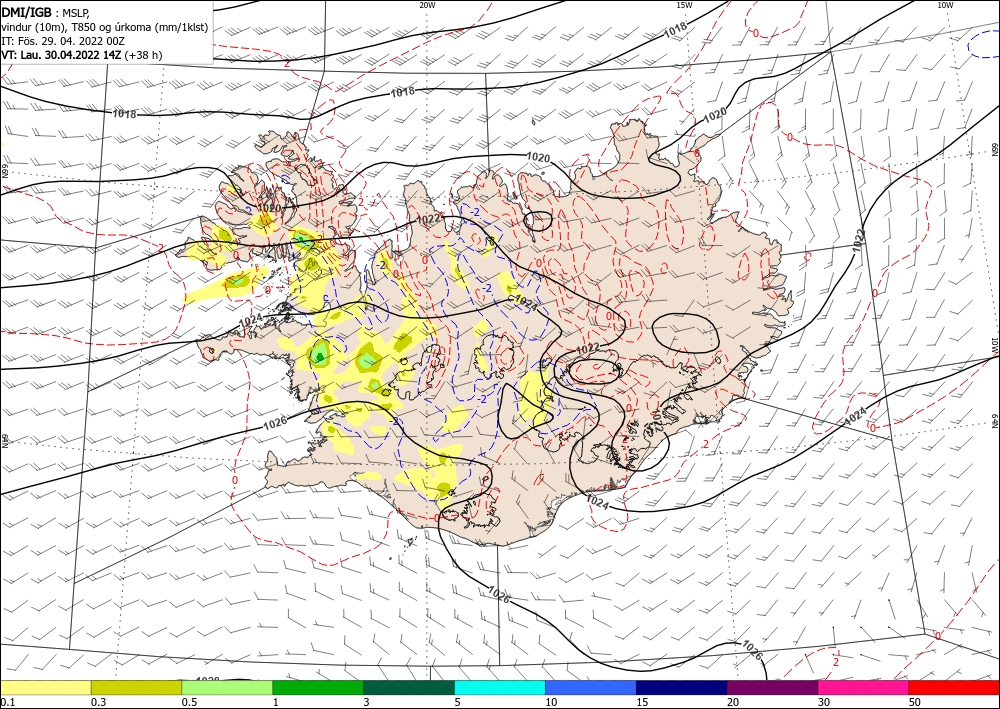The width and height of the screenshot is (1000, 709).
Task: Click the red 50 mm legend swatch
Action: [x=954, y=687]
